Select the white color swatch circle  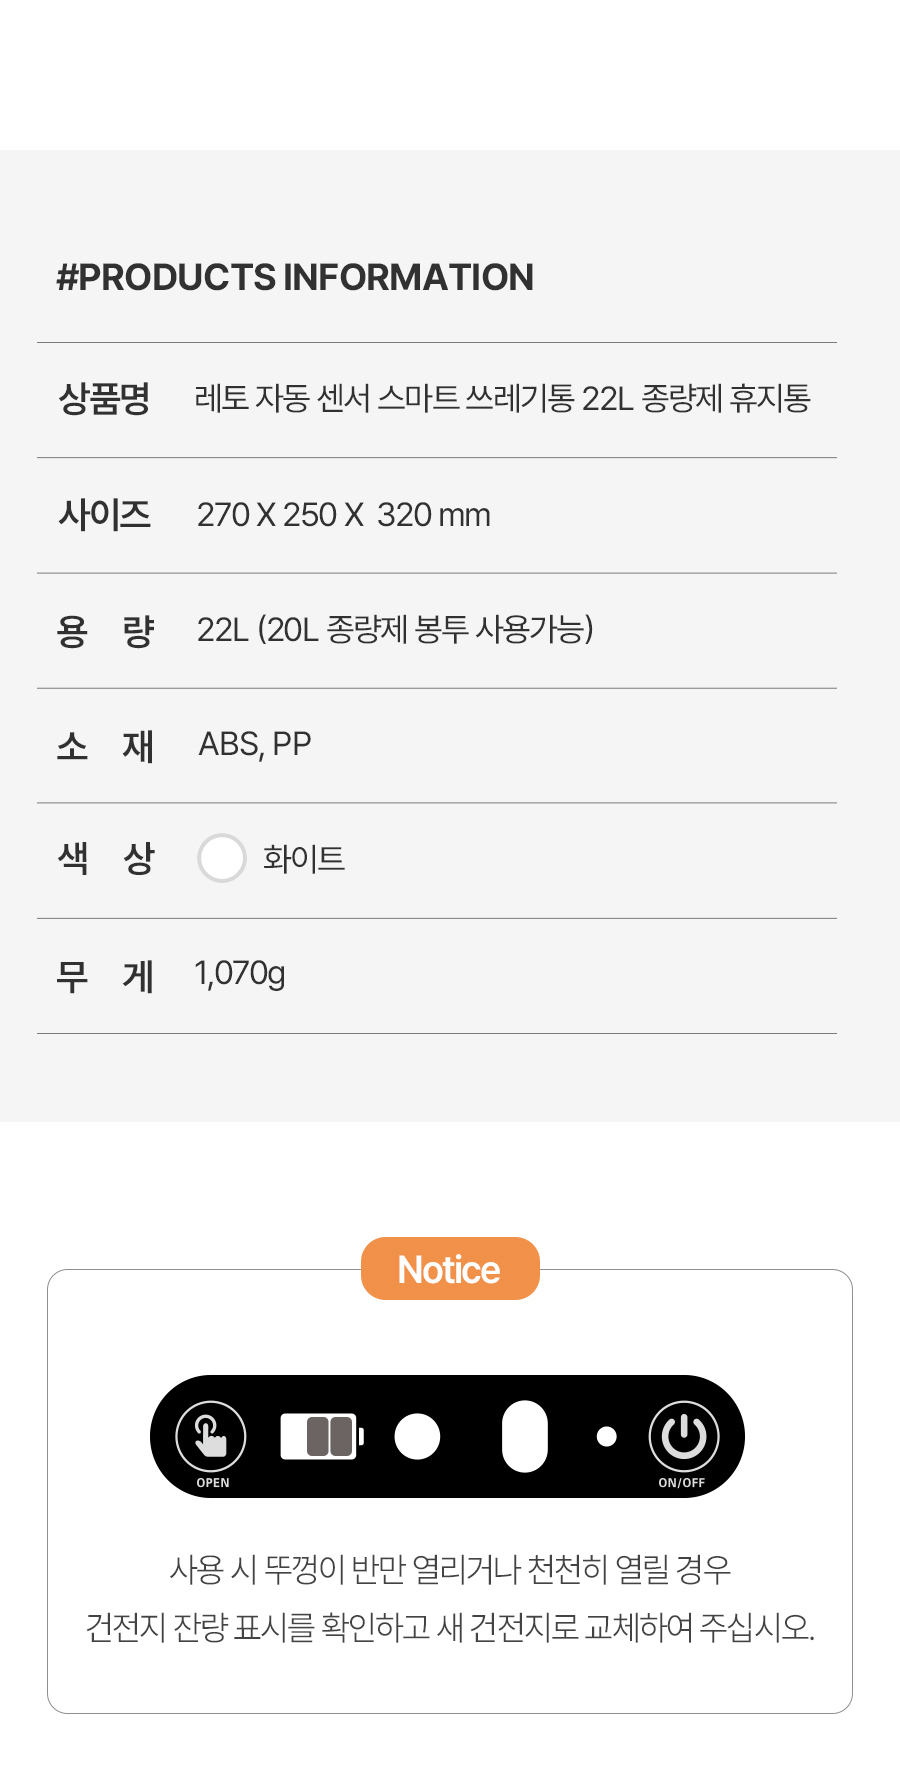(x=222, y=858)
